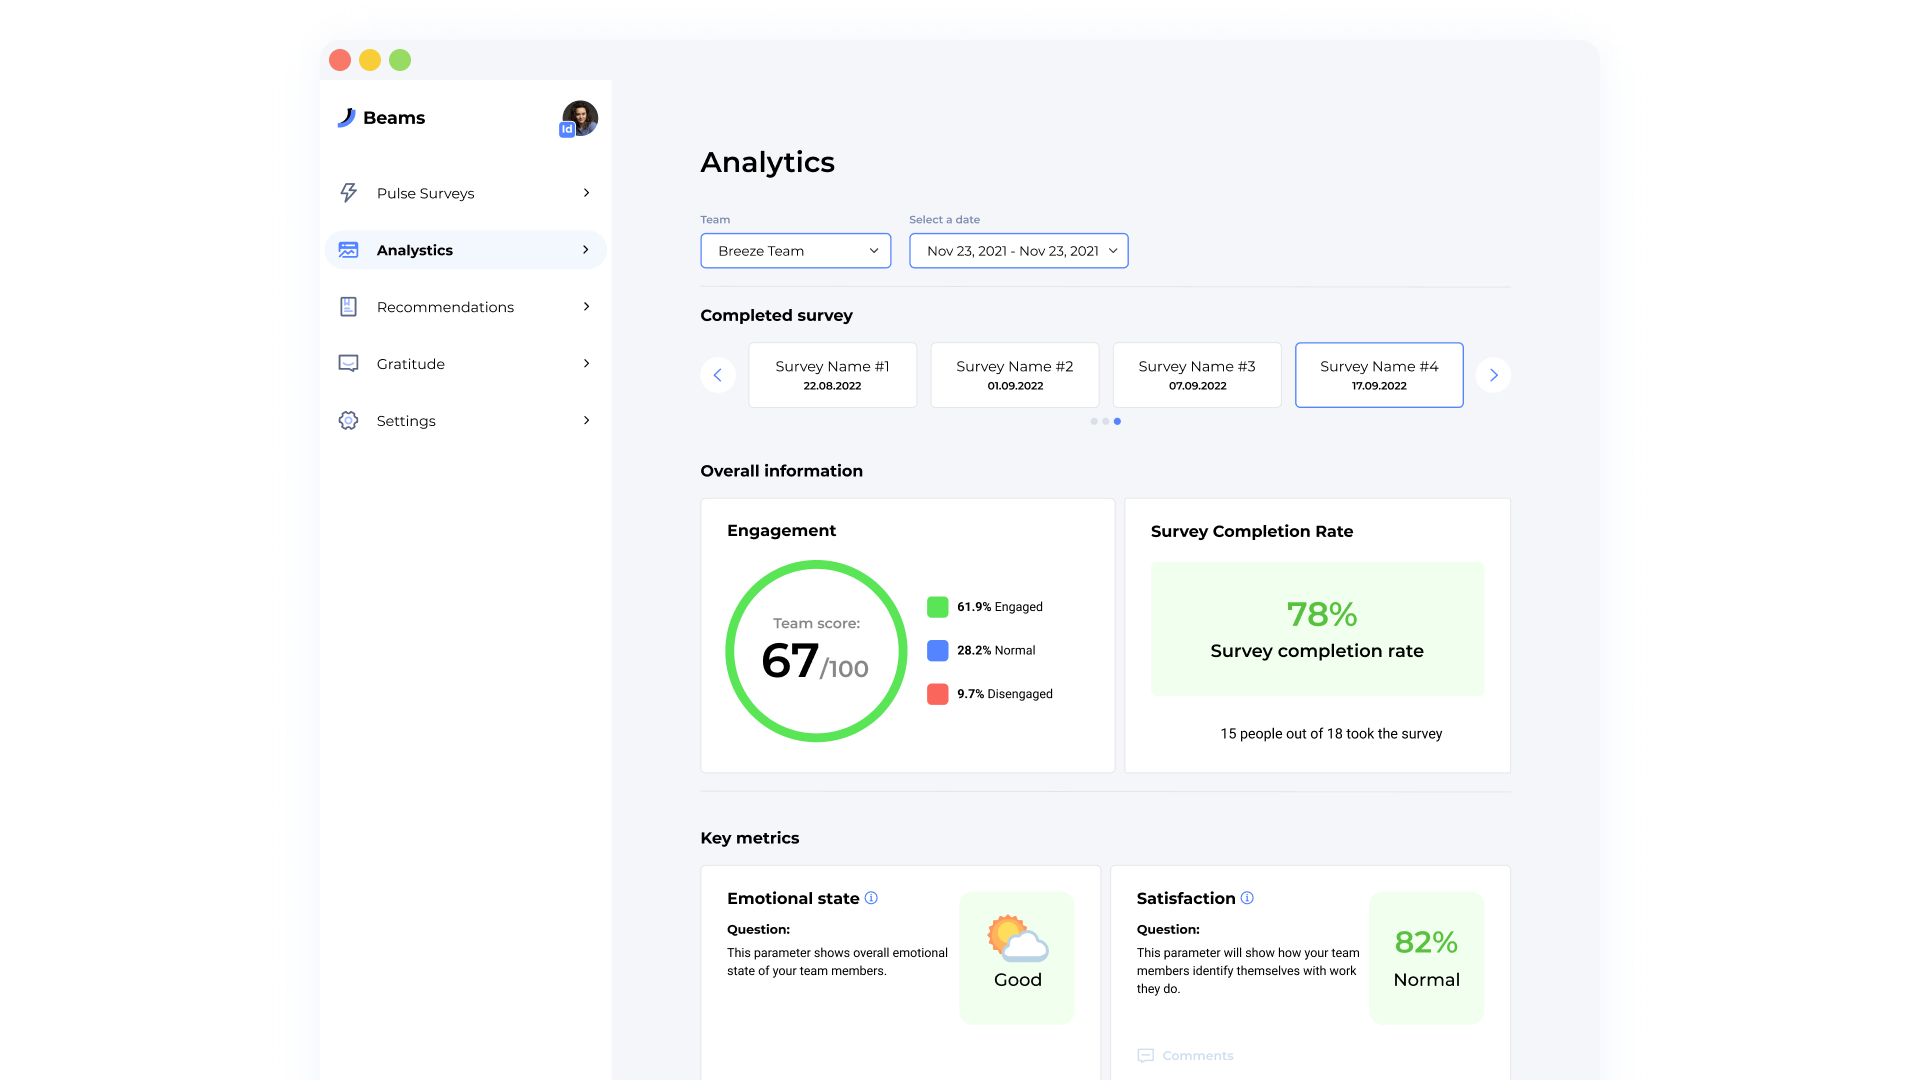Switch to the Analytics sidebar item

click(x=413, y=249)
